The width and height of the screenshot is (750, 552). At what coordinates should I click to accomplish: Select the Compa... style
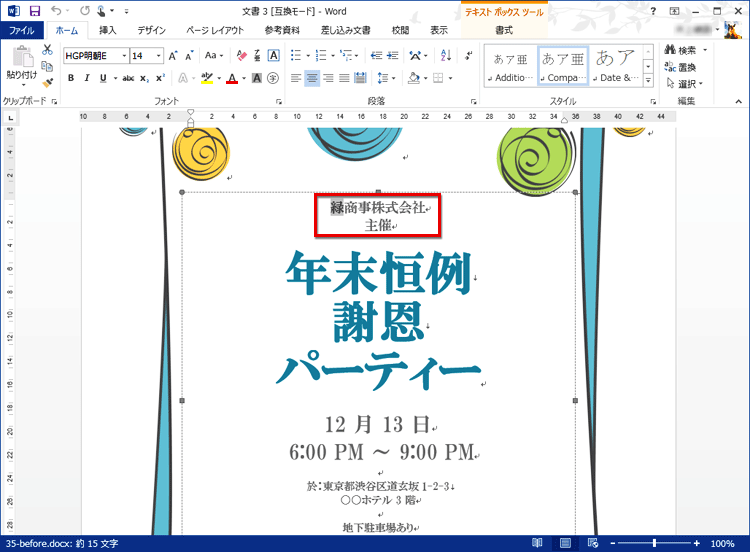562,66
